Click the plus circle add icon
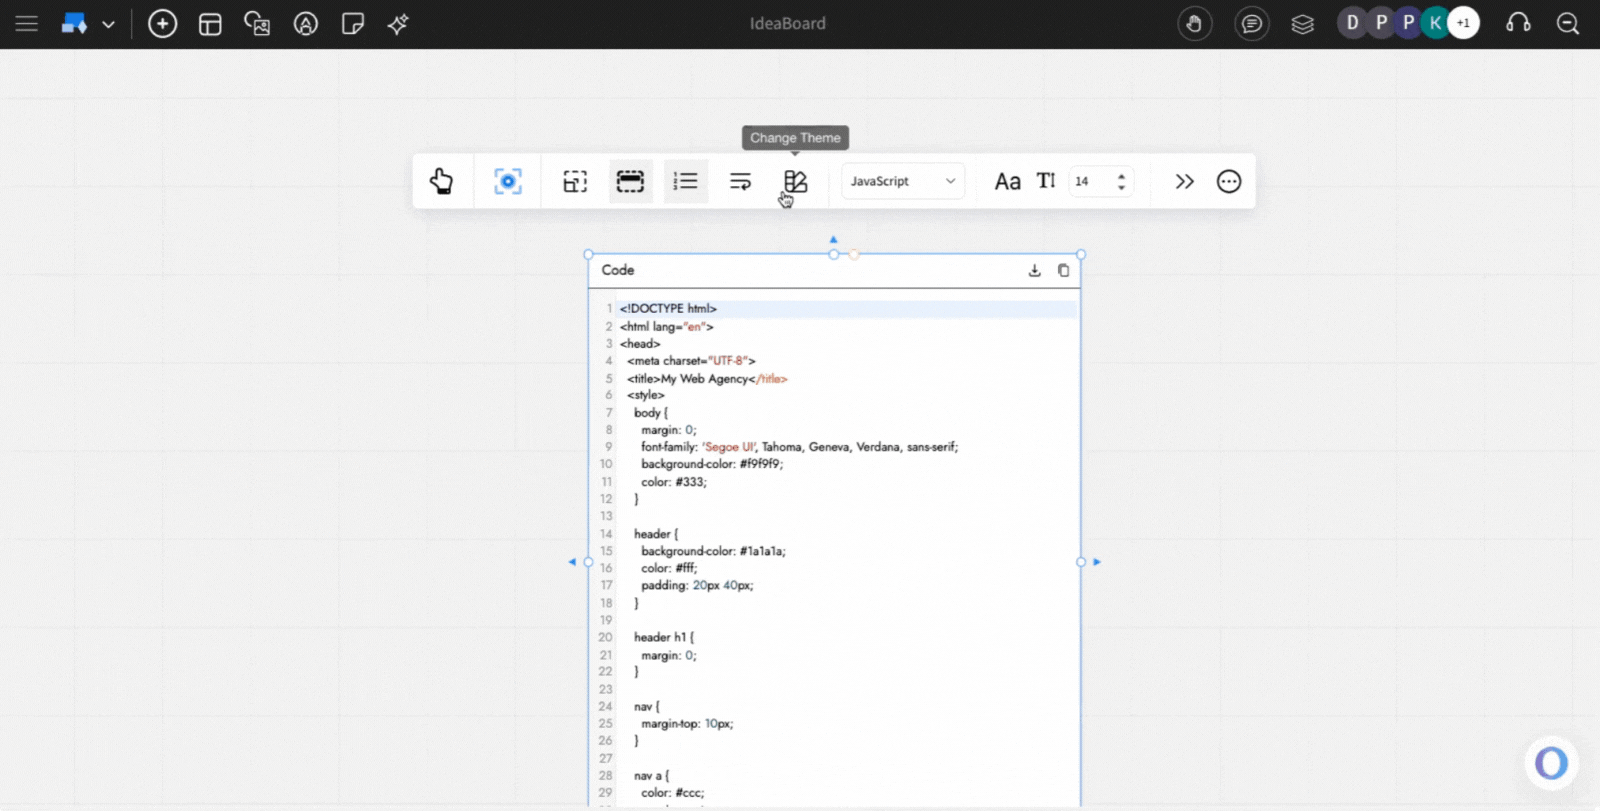1600x811 pixels. pyautogui.click(x=162, y=23)
